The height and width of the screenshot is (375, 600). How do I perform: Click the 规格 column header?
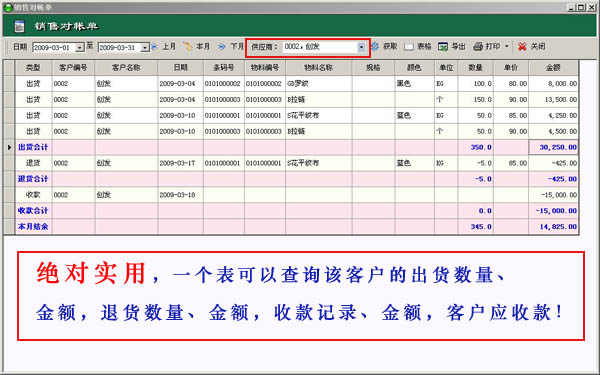tap(373, 68)
